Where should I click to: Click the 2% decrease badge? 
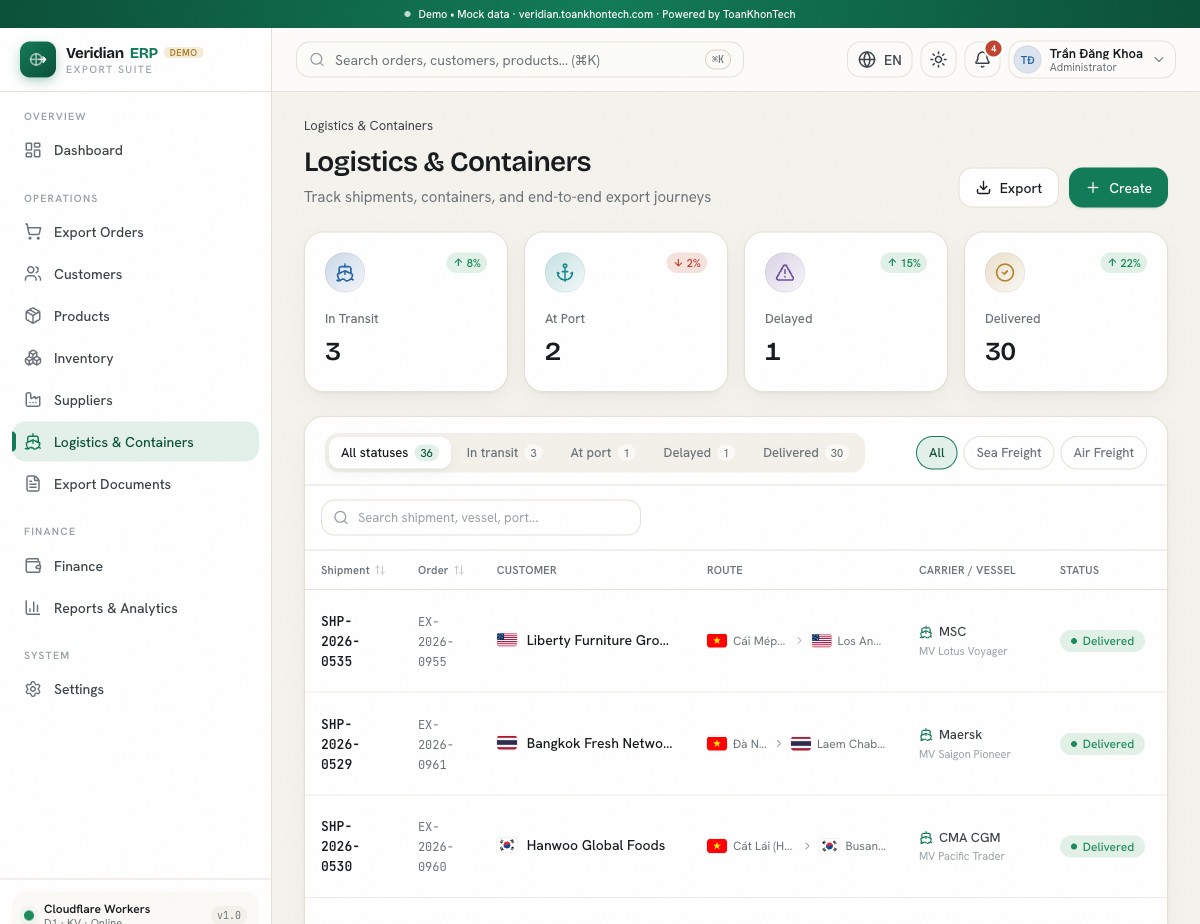(x=687, y=263)
